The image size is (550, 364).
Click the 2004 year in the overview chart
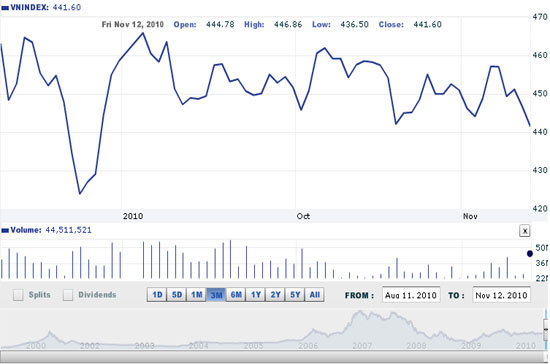[199, 346]
